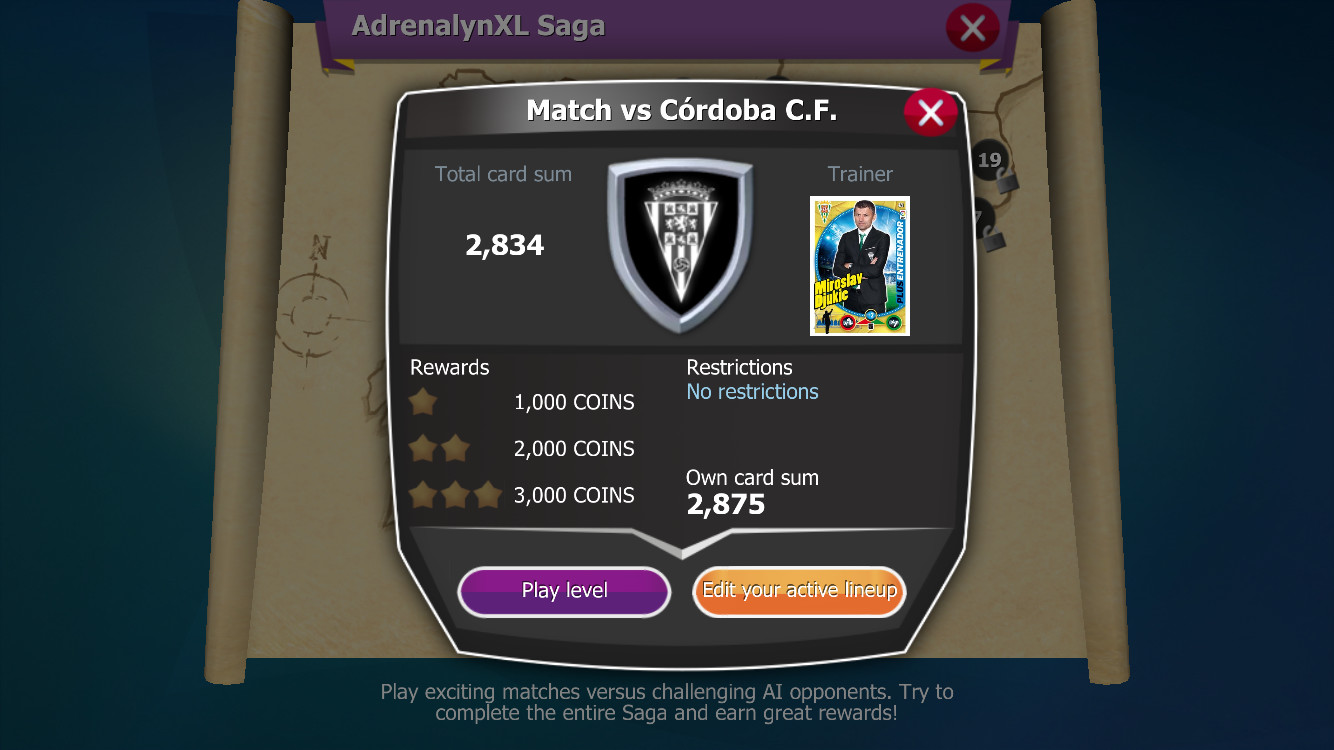
Task: Click the Match vs Córdoba C.F. header
Action: pyautogui.click(x=682, y=110)
